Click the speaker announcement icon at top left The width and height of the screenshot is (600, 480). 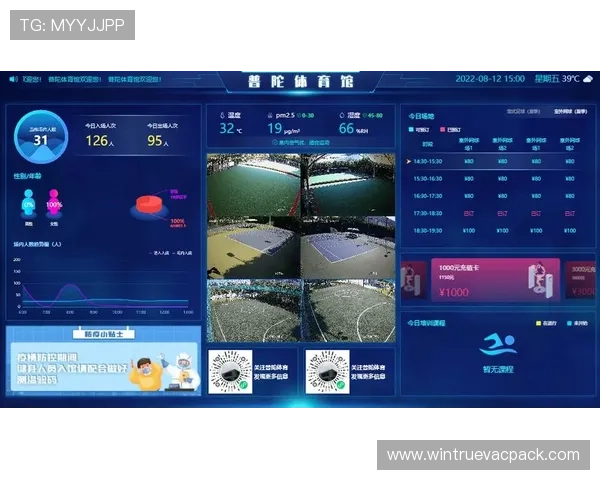(14, 79)
